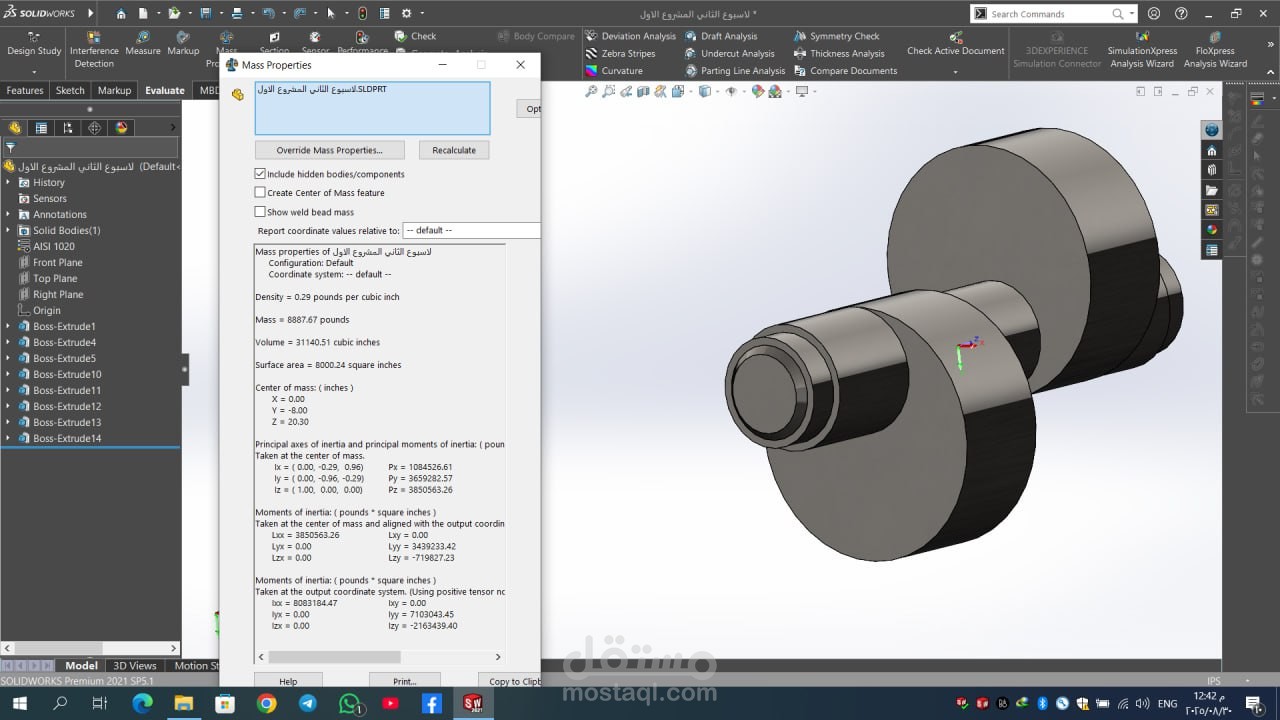
Task: Select Zebra Stripes analysis
Action: pos(628,54)
